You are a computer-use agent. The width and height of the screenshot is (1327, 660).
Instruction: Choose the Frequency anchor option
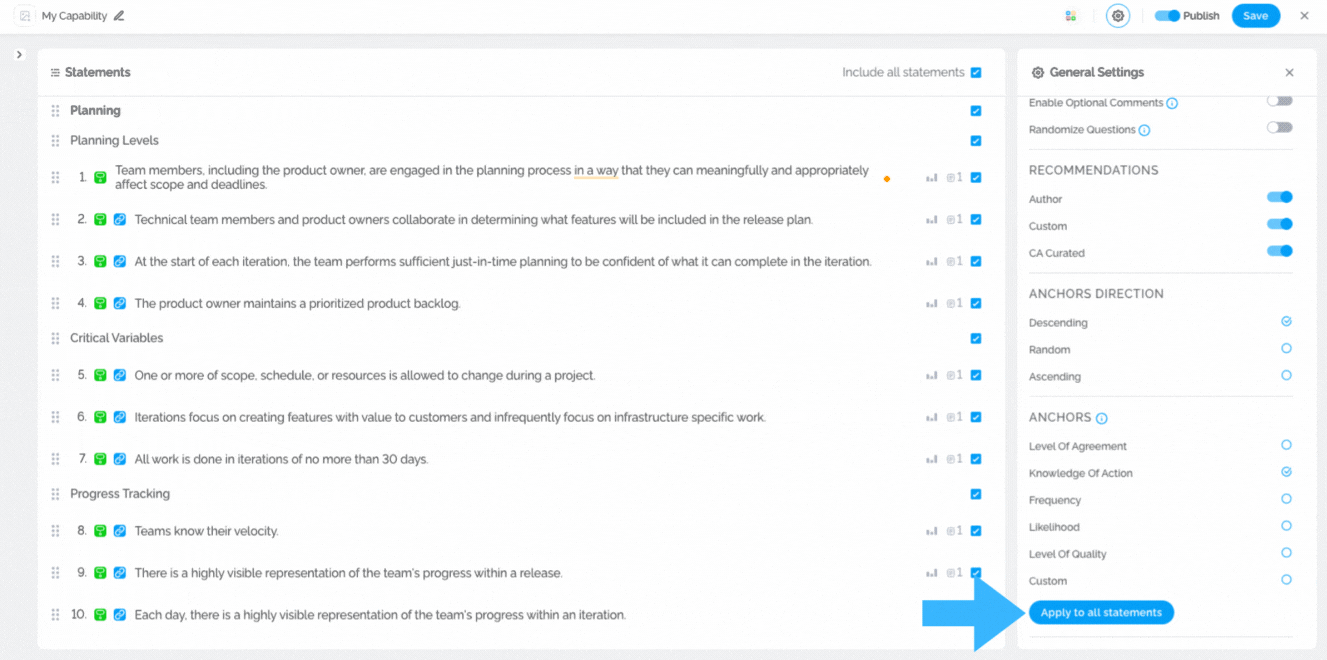click(x=1286, y=499)
